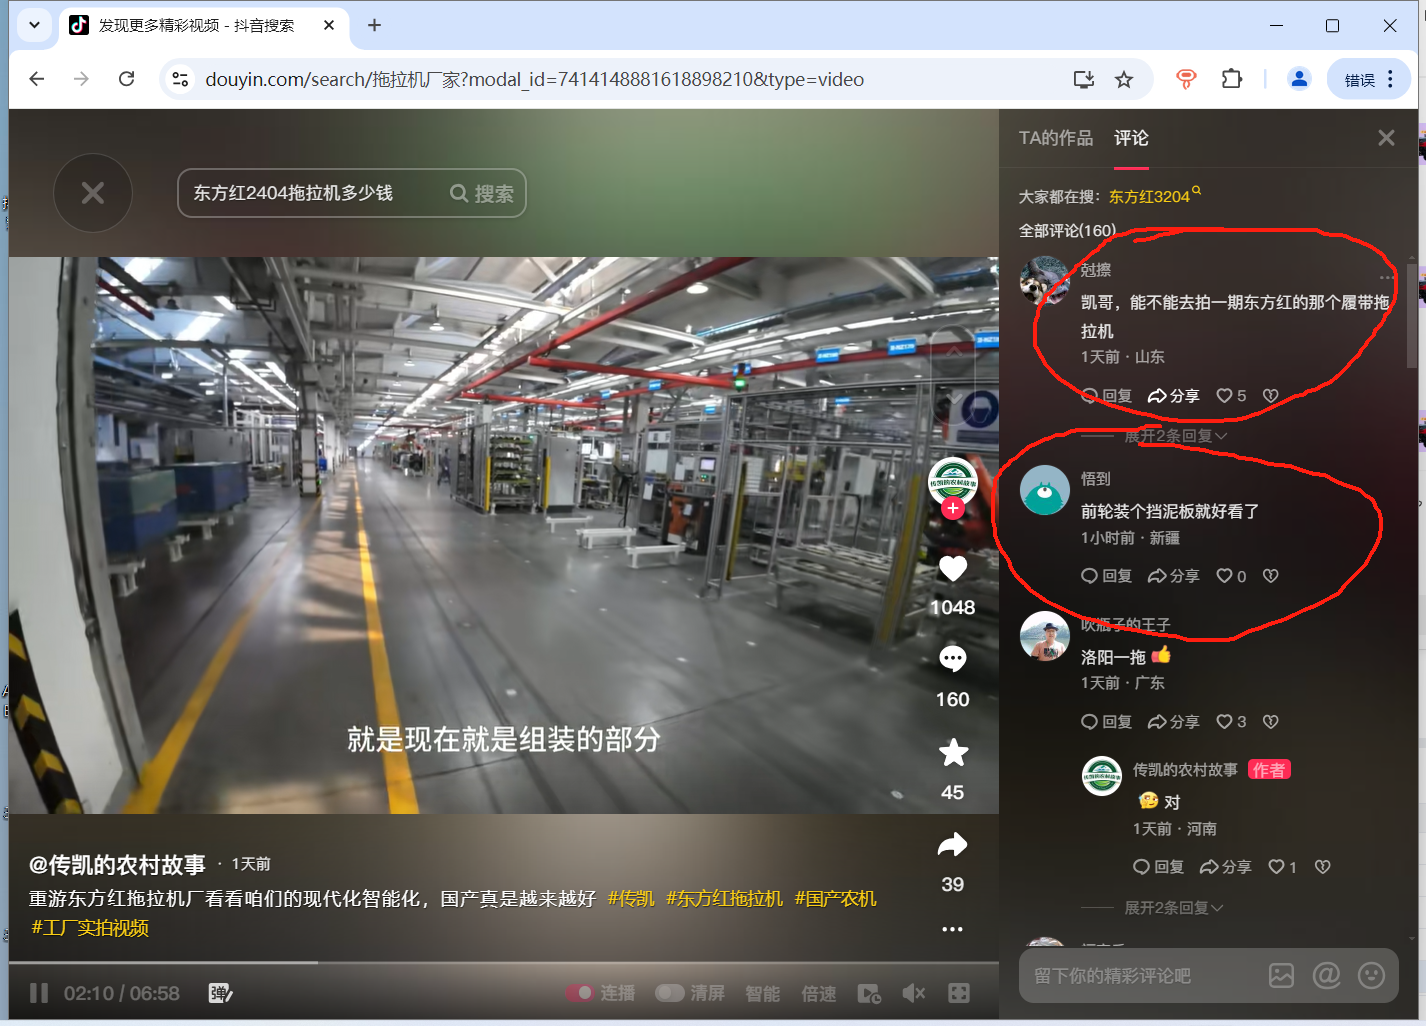Viewport: 1426px width, 1026px height.
Task: Expand 2 replies under author's reply
Action: tap(1174, 908)
